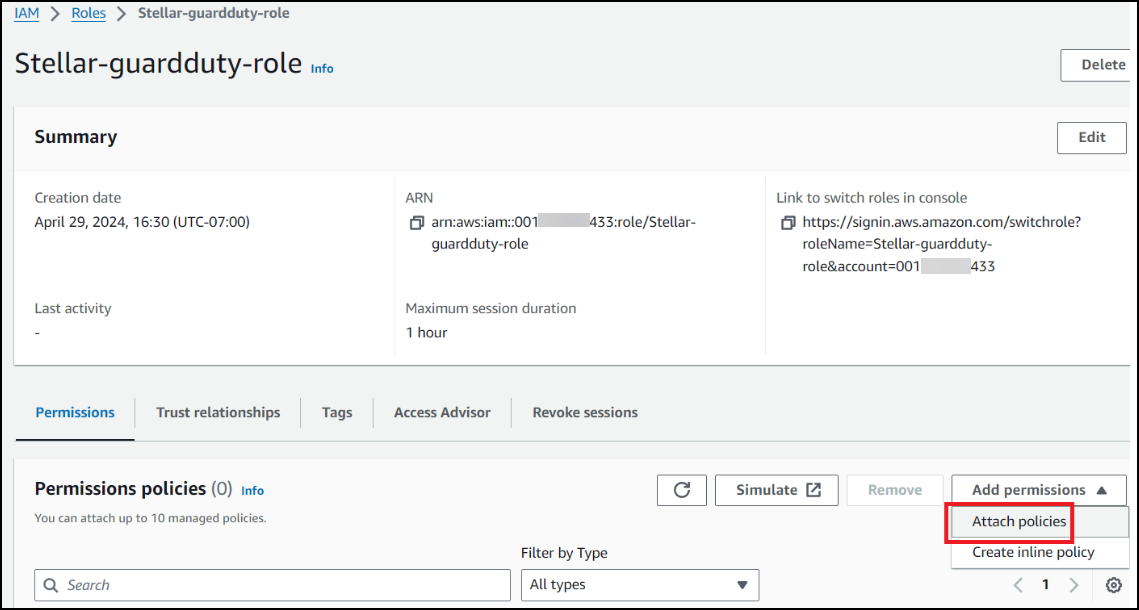Screen dimensions: 1139x610
Task: Switch to the Access Advisor tab
Action: (x=442, y=412)
